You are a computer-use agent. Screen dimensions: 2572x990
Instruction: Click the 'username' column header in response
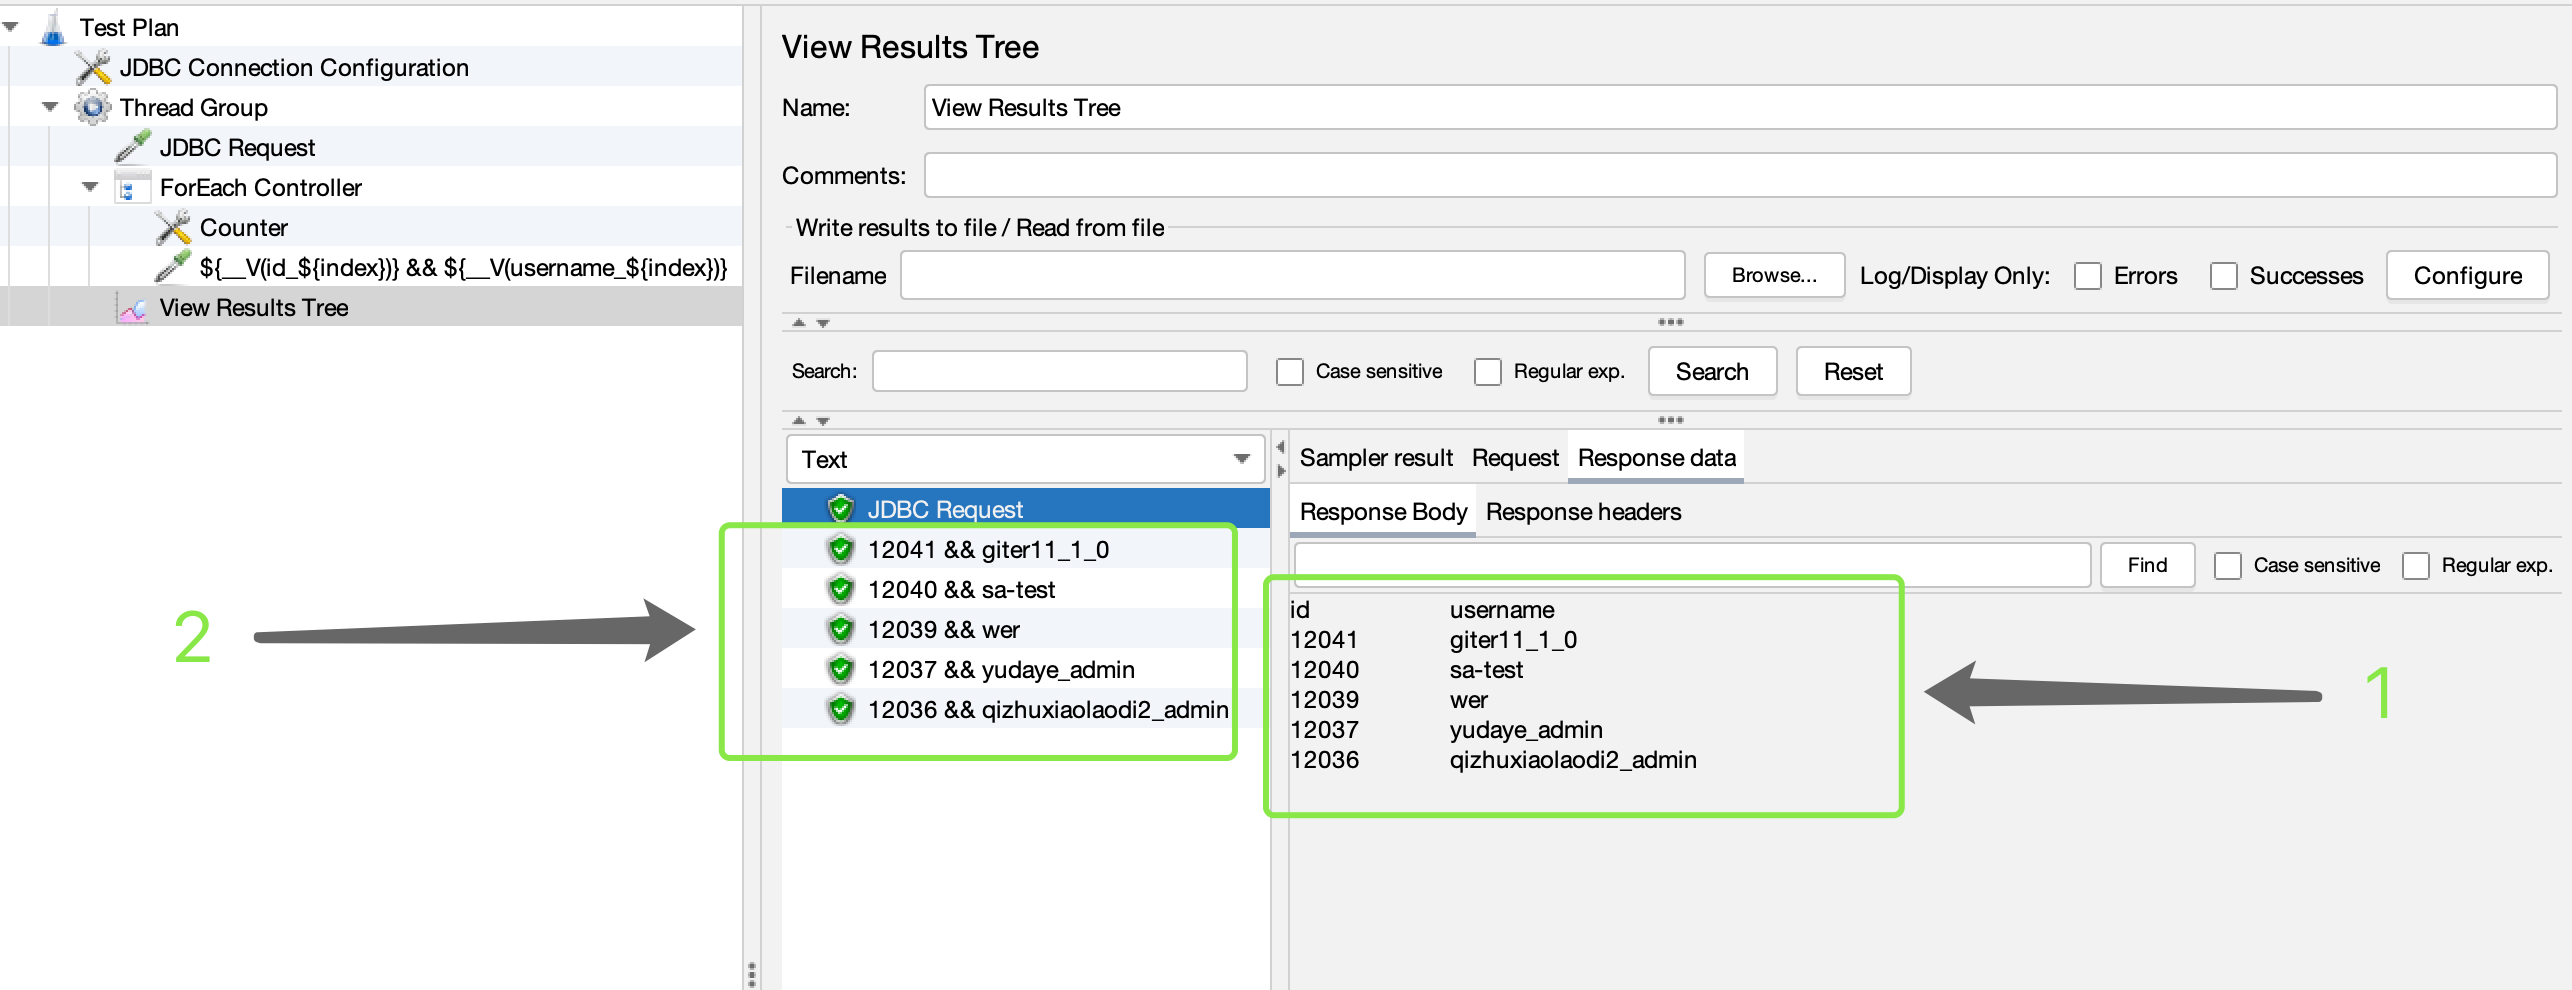pos(1502,610)
